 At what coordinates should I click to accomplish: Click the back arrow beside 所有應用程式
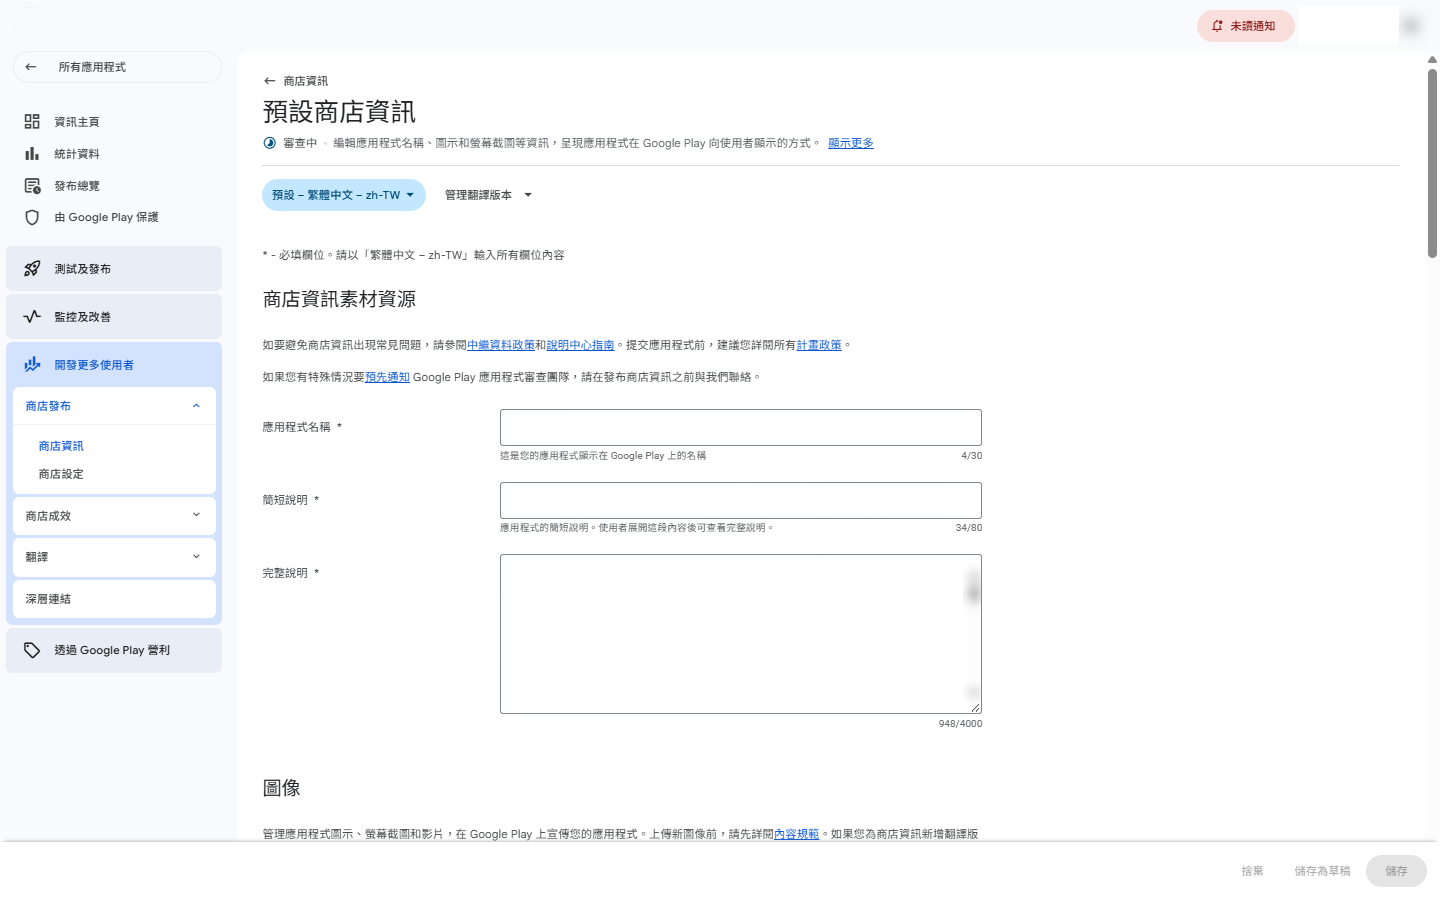pos(31,67)
